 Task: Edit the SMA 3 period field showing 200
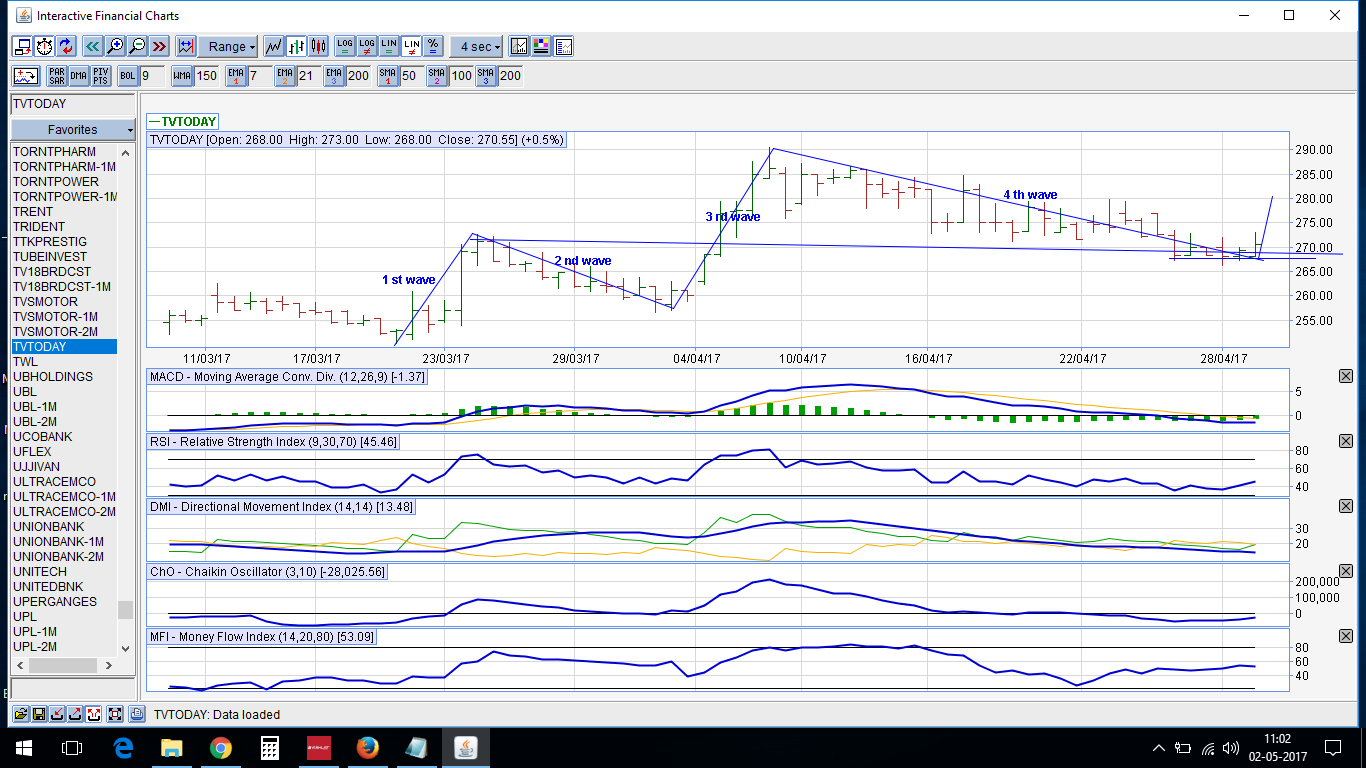click(x=511, y=76)
